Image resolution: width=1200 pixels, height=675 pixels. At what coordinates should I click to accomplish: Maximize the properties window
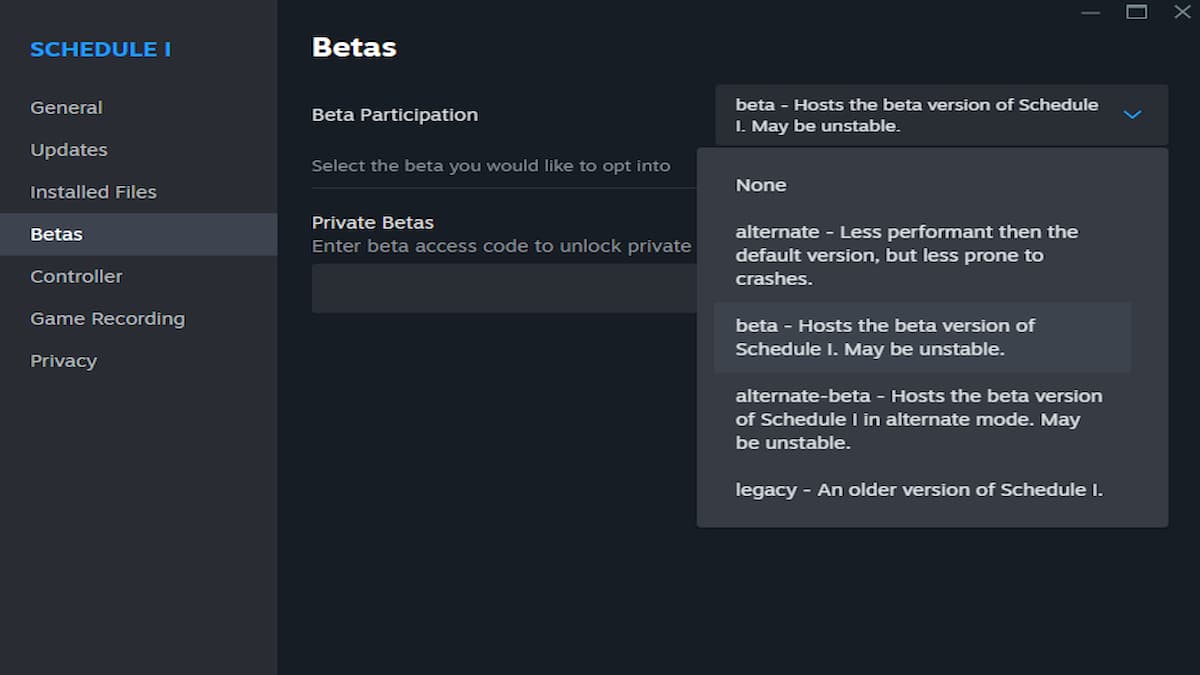(1136, 13)
